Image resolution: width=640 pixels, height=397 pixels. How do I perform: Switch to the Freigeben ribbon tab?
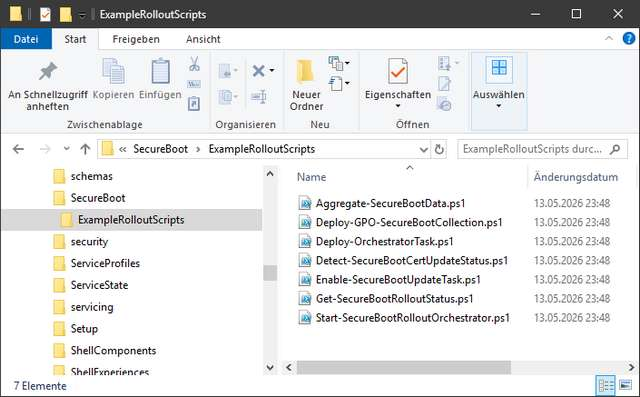[136, 39]
